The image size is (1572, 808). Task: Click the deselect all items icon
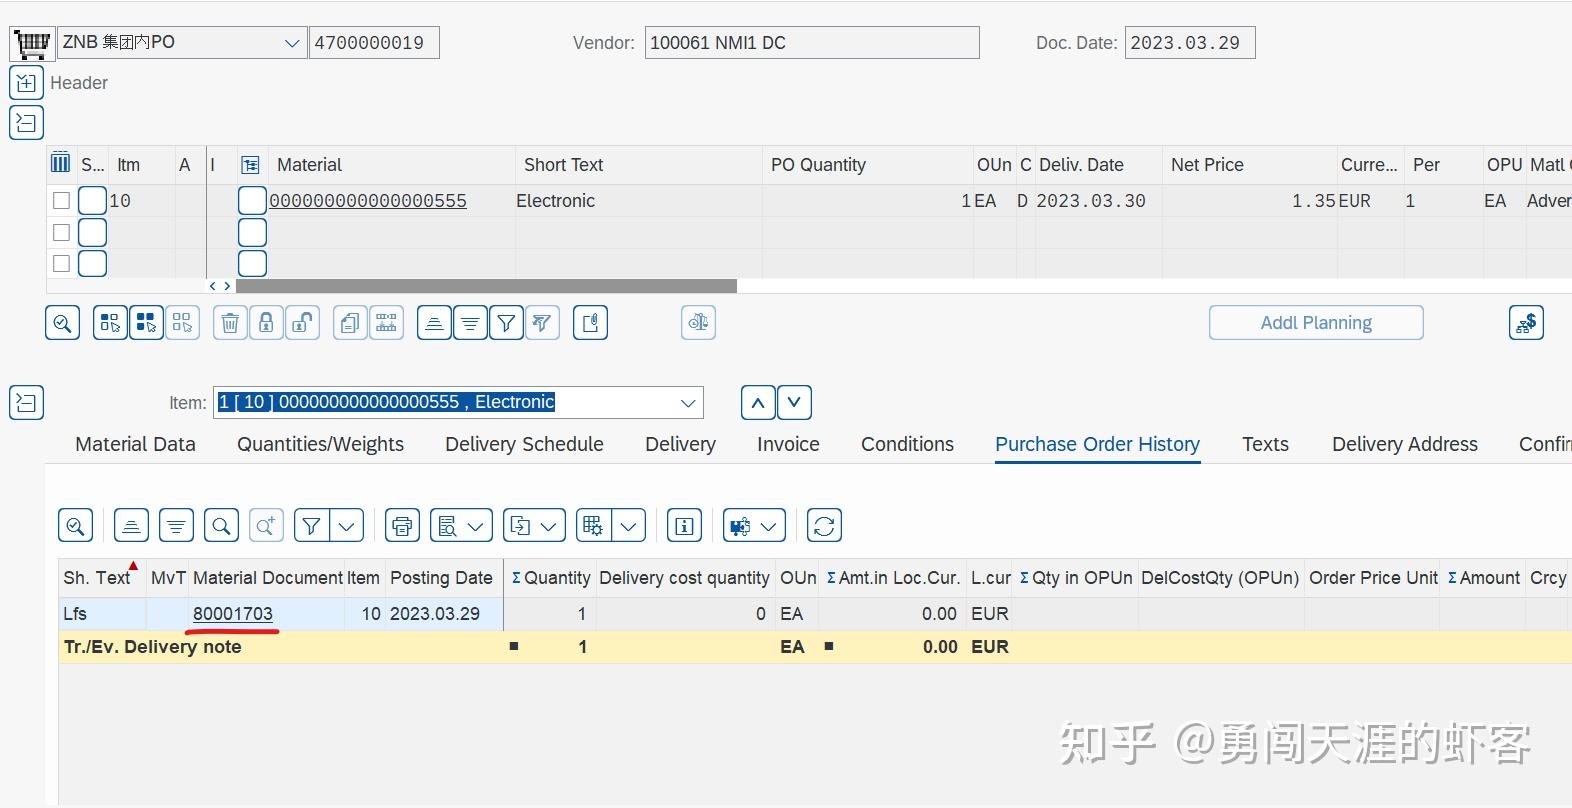point(182,323)
